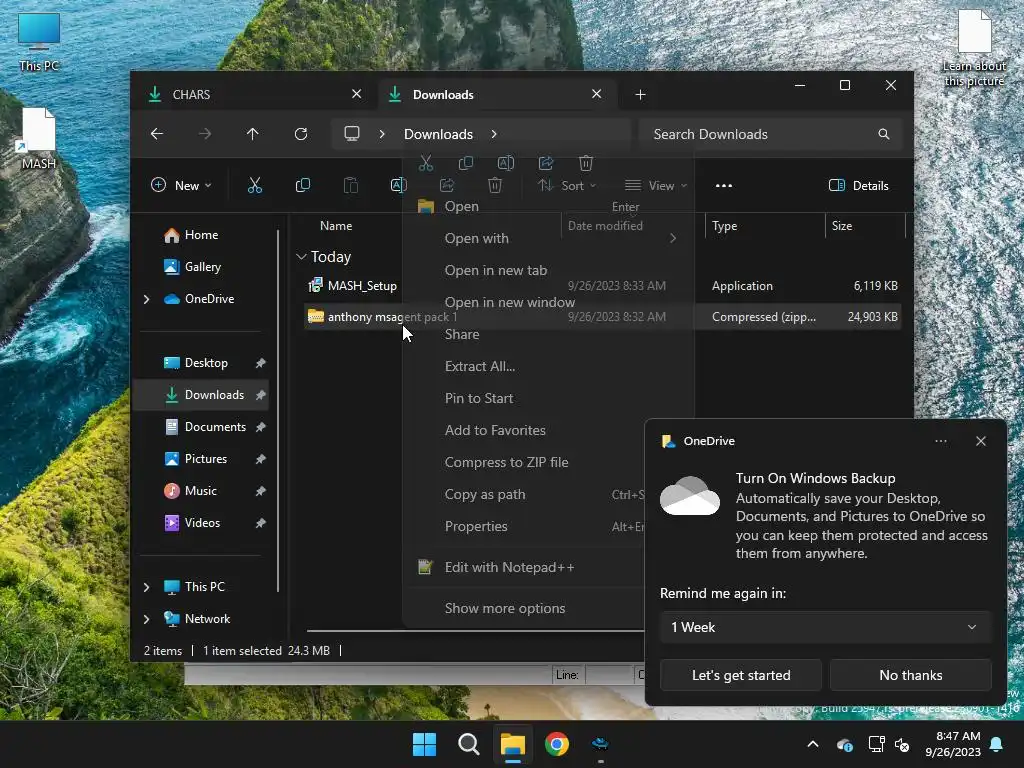
Task: Click the Search Downloads field
Action: (771, 134)
